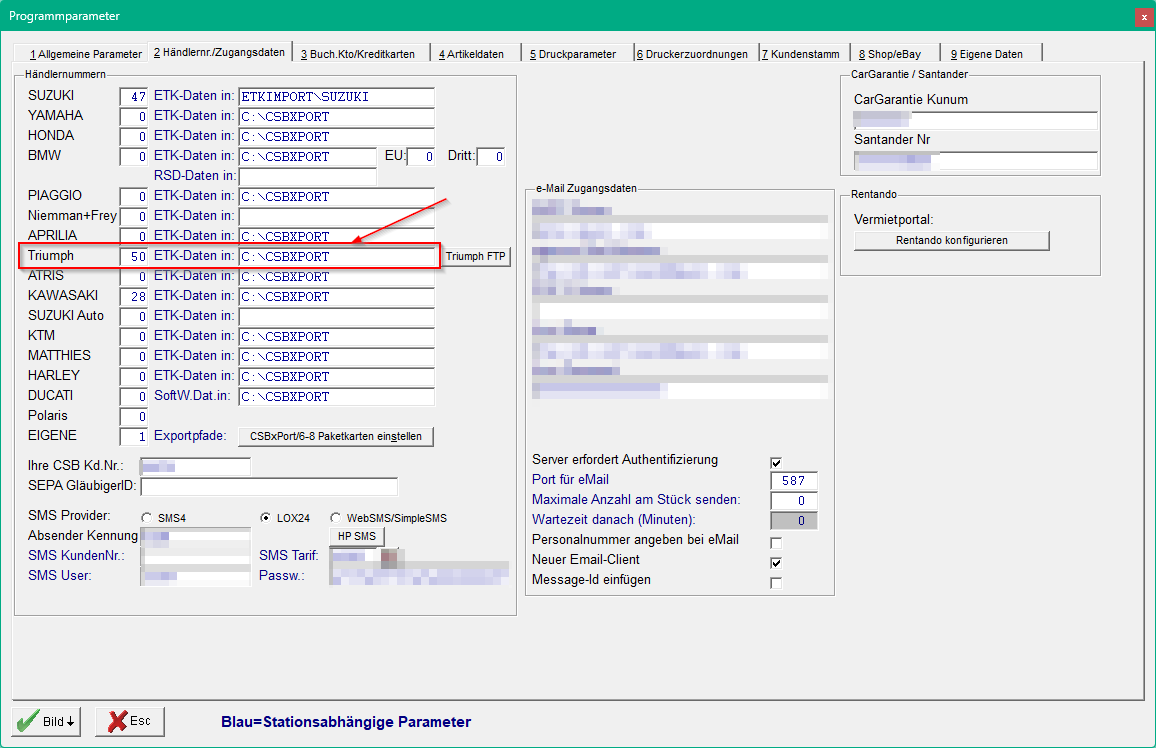This screenshot has width=1156, height=748.
Task: Edit the Polaris dealer number field
Action: [133, 416]
